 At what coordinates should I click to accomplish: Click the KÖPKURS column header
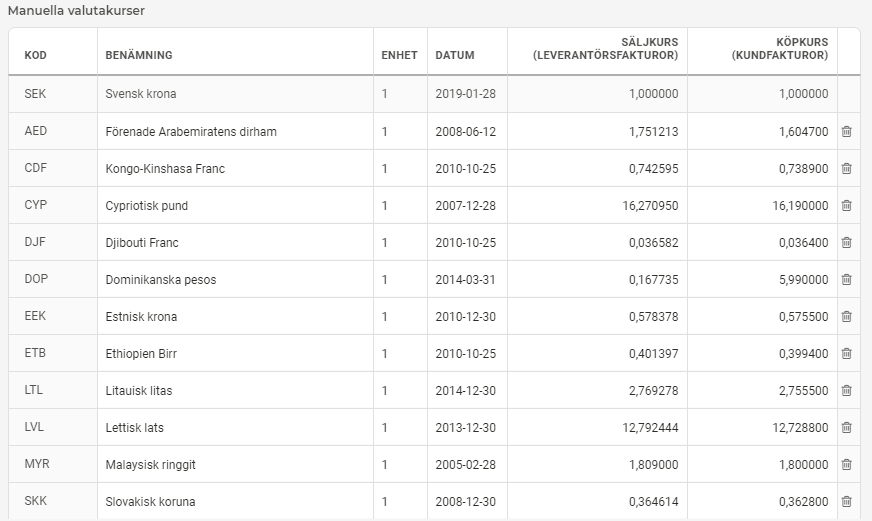[x=780, y=48]
